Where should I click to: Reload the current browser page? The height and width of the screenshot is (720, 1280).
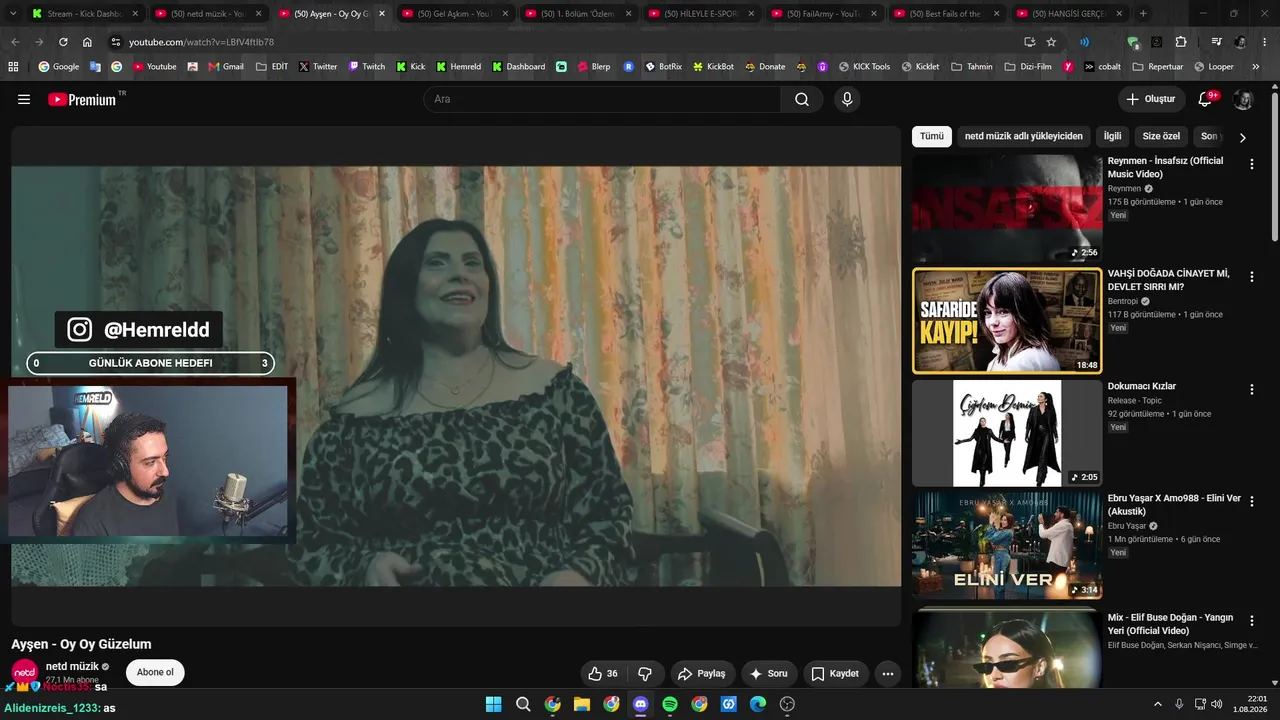click(63, 42)
